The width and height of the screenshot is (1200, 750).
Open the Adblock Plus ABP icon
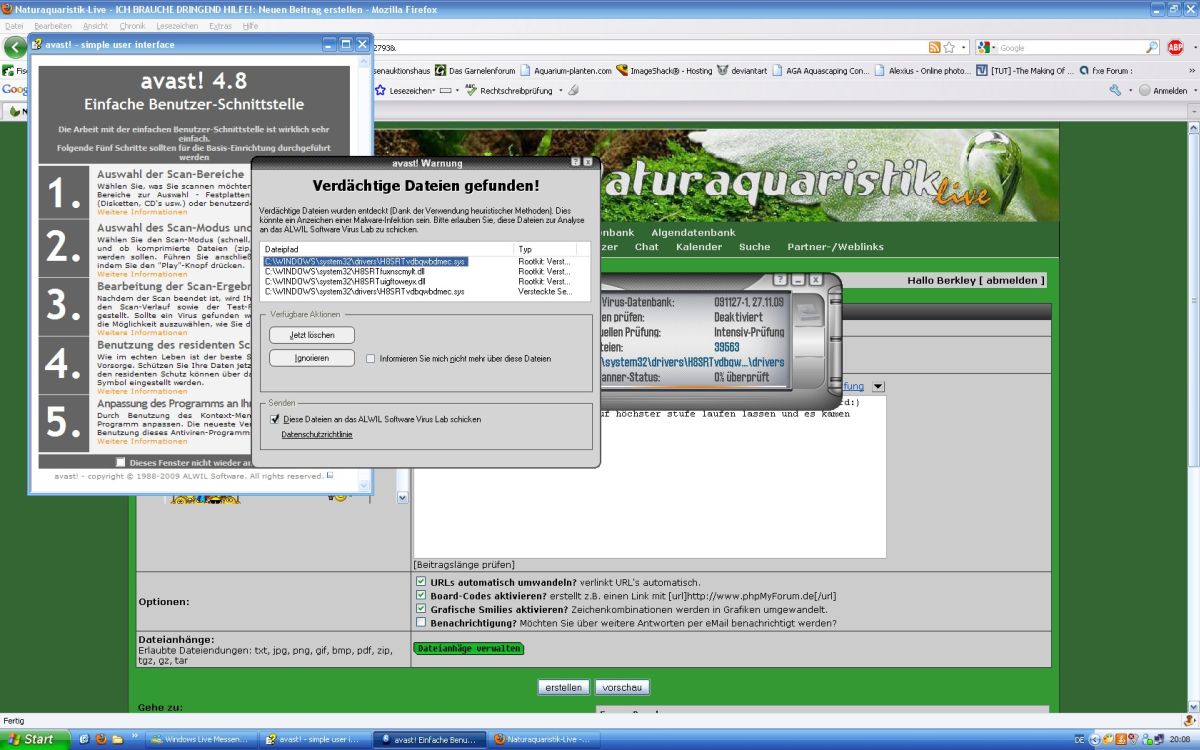(x=1175, y=47)
